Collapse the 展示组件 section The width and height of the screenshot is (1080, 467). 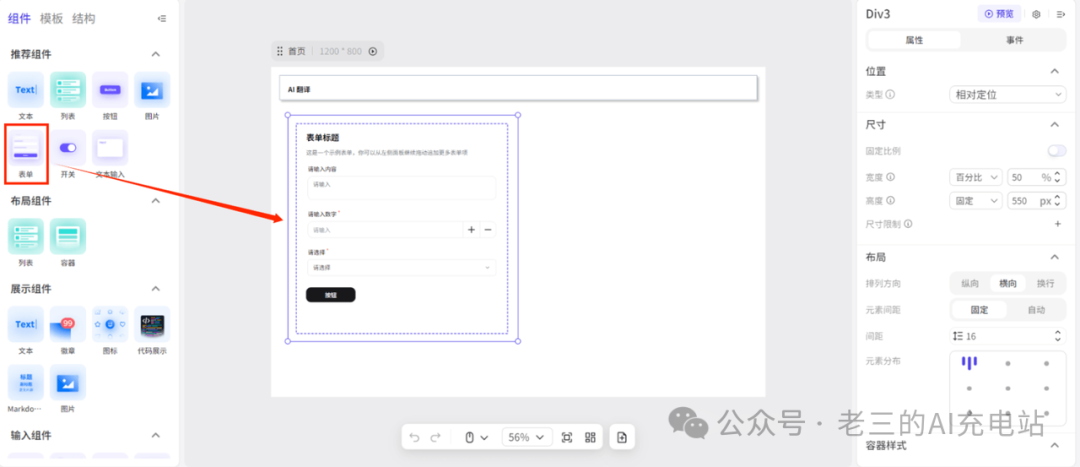pyautogui.click(x=156, y=289)
